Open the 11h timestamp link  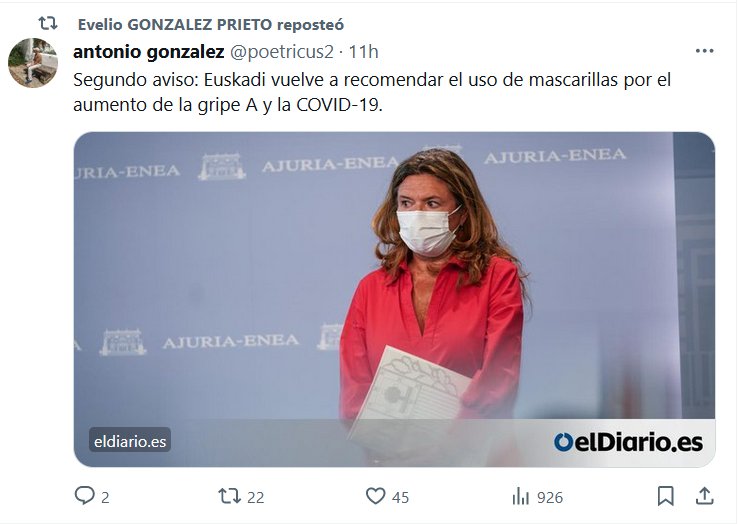point(363,52)
